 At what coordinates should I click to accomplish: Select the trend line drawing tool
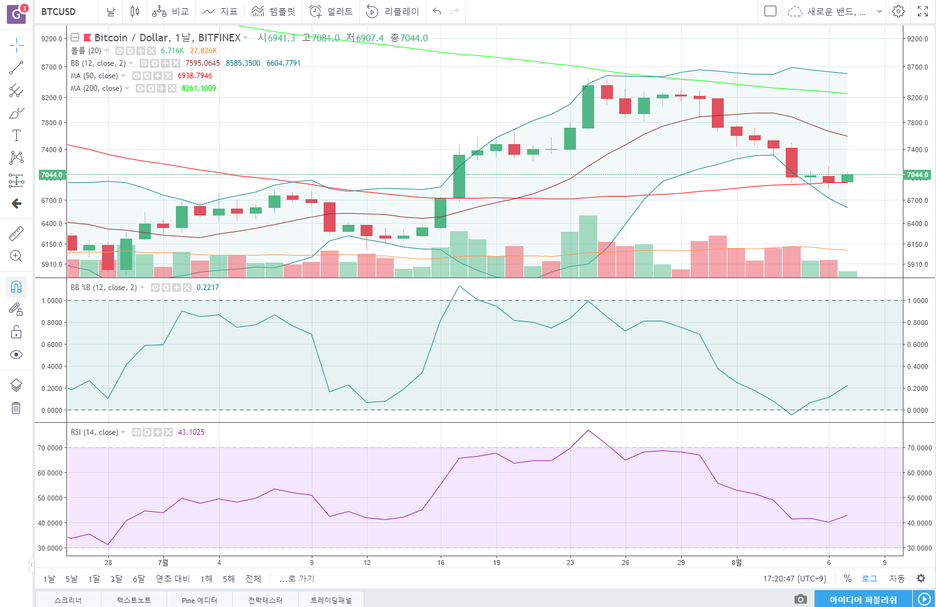point(16,67)
